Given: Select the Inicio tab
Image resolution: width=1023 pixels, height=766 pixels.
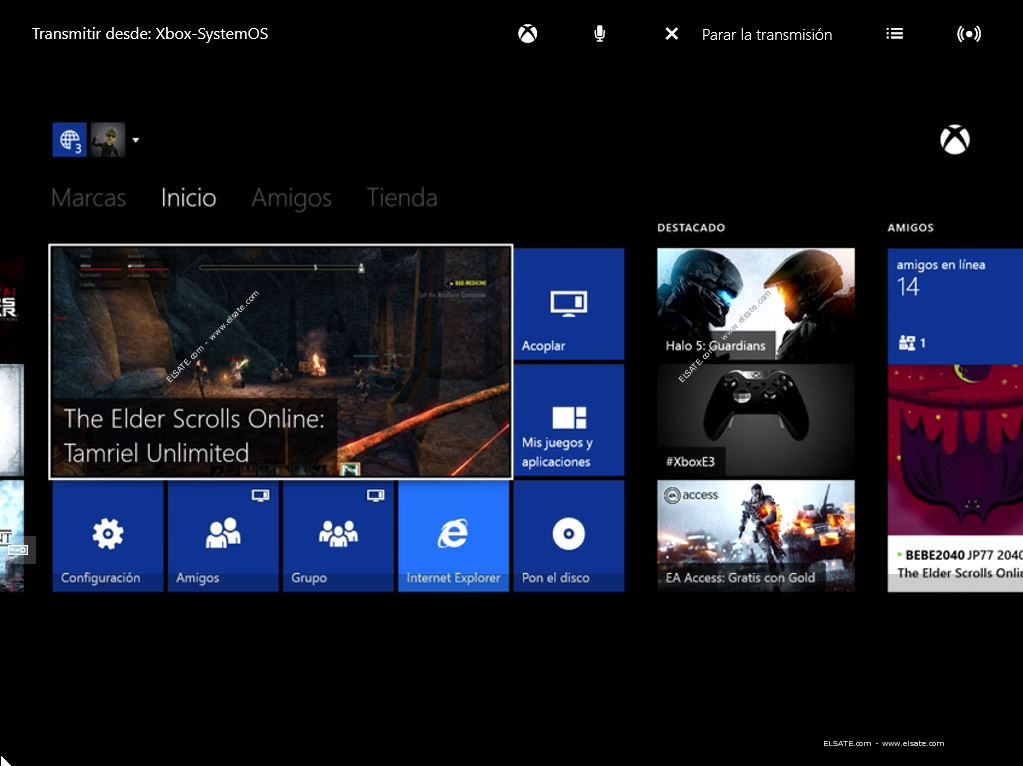Looking at the screenshot, I should [x=189, y=198].
